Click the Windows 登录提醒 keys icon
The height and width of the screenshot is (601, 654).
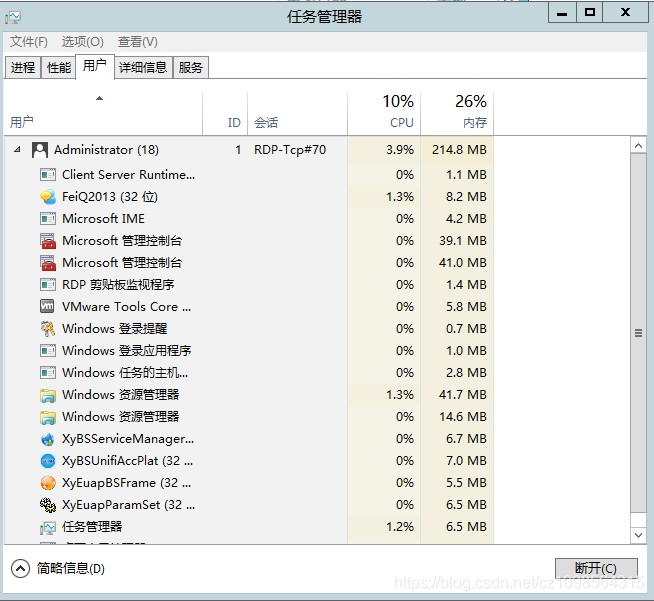click(x=48, y=329)
